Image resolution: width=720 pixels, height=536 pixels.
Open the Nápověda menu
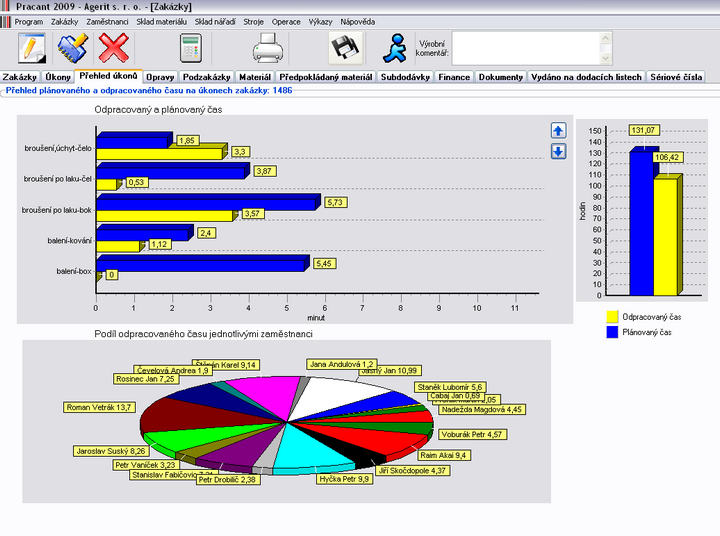click(357, 22)
